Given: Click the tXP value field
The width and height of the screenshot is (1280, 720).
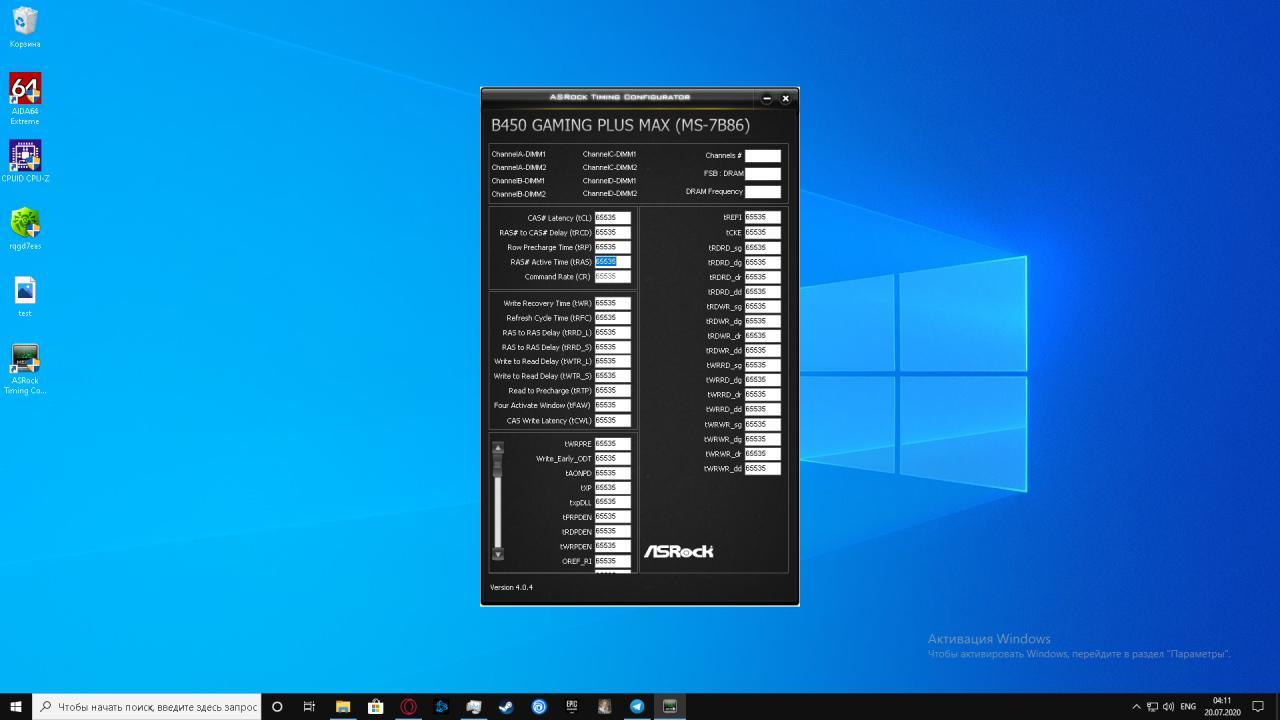Looking at the screenshot, I should (x=612, y=488).
